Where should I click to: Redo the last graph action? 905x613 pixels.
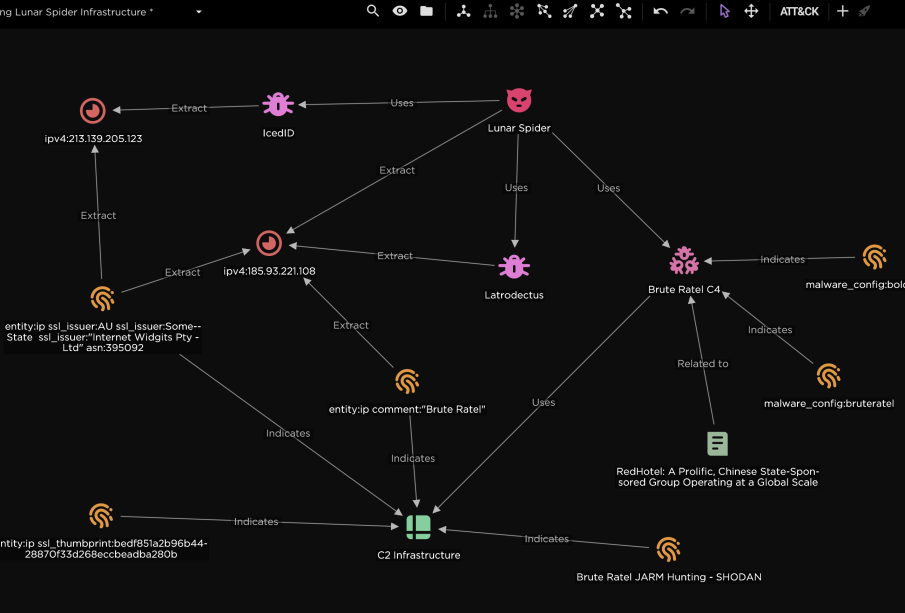(687, 11)
